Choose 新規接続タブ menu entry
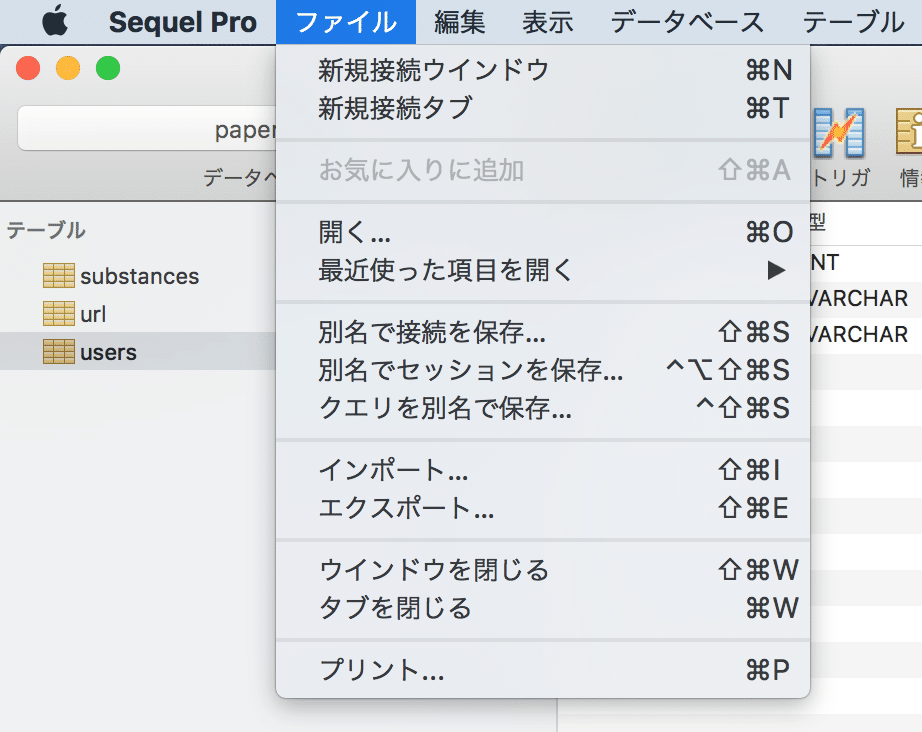The width and height of the screenshot is (922, 732). 543,108
